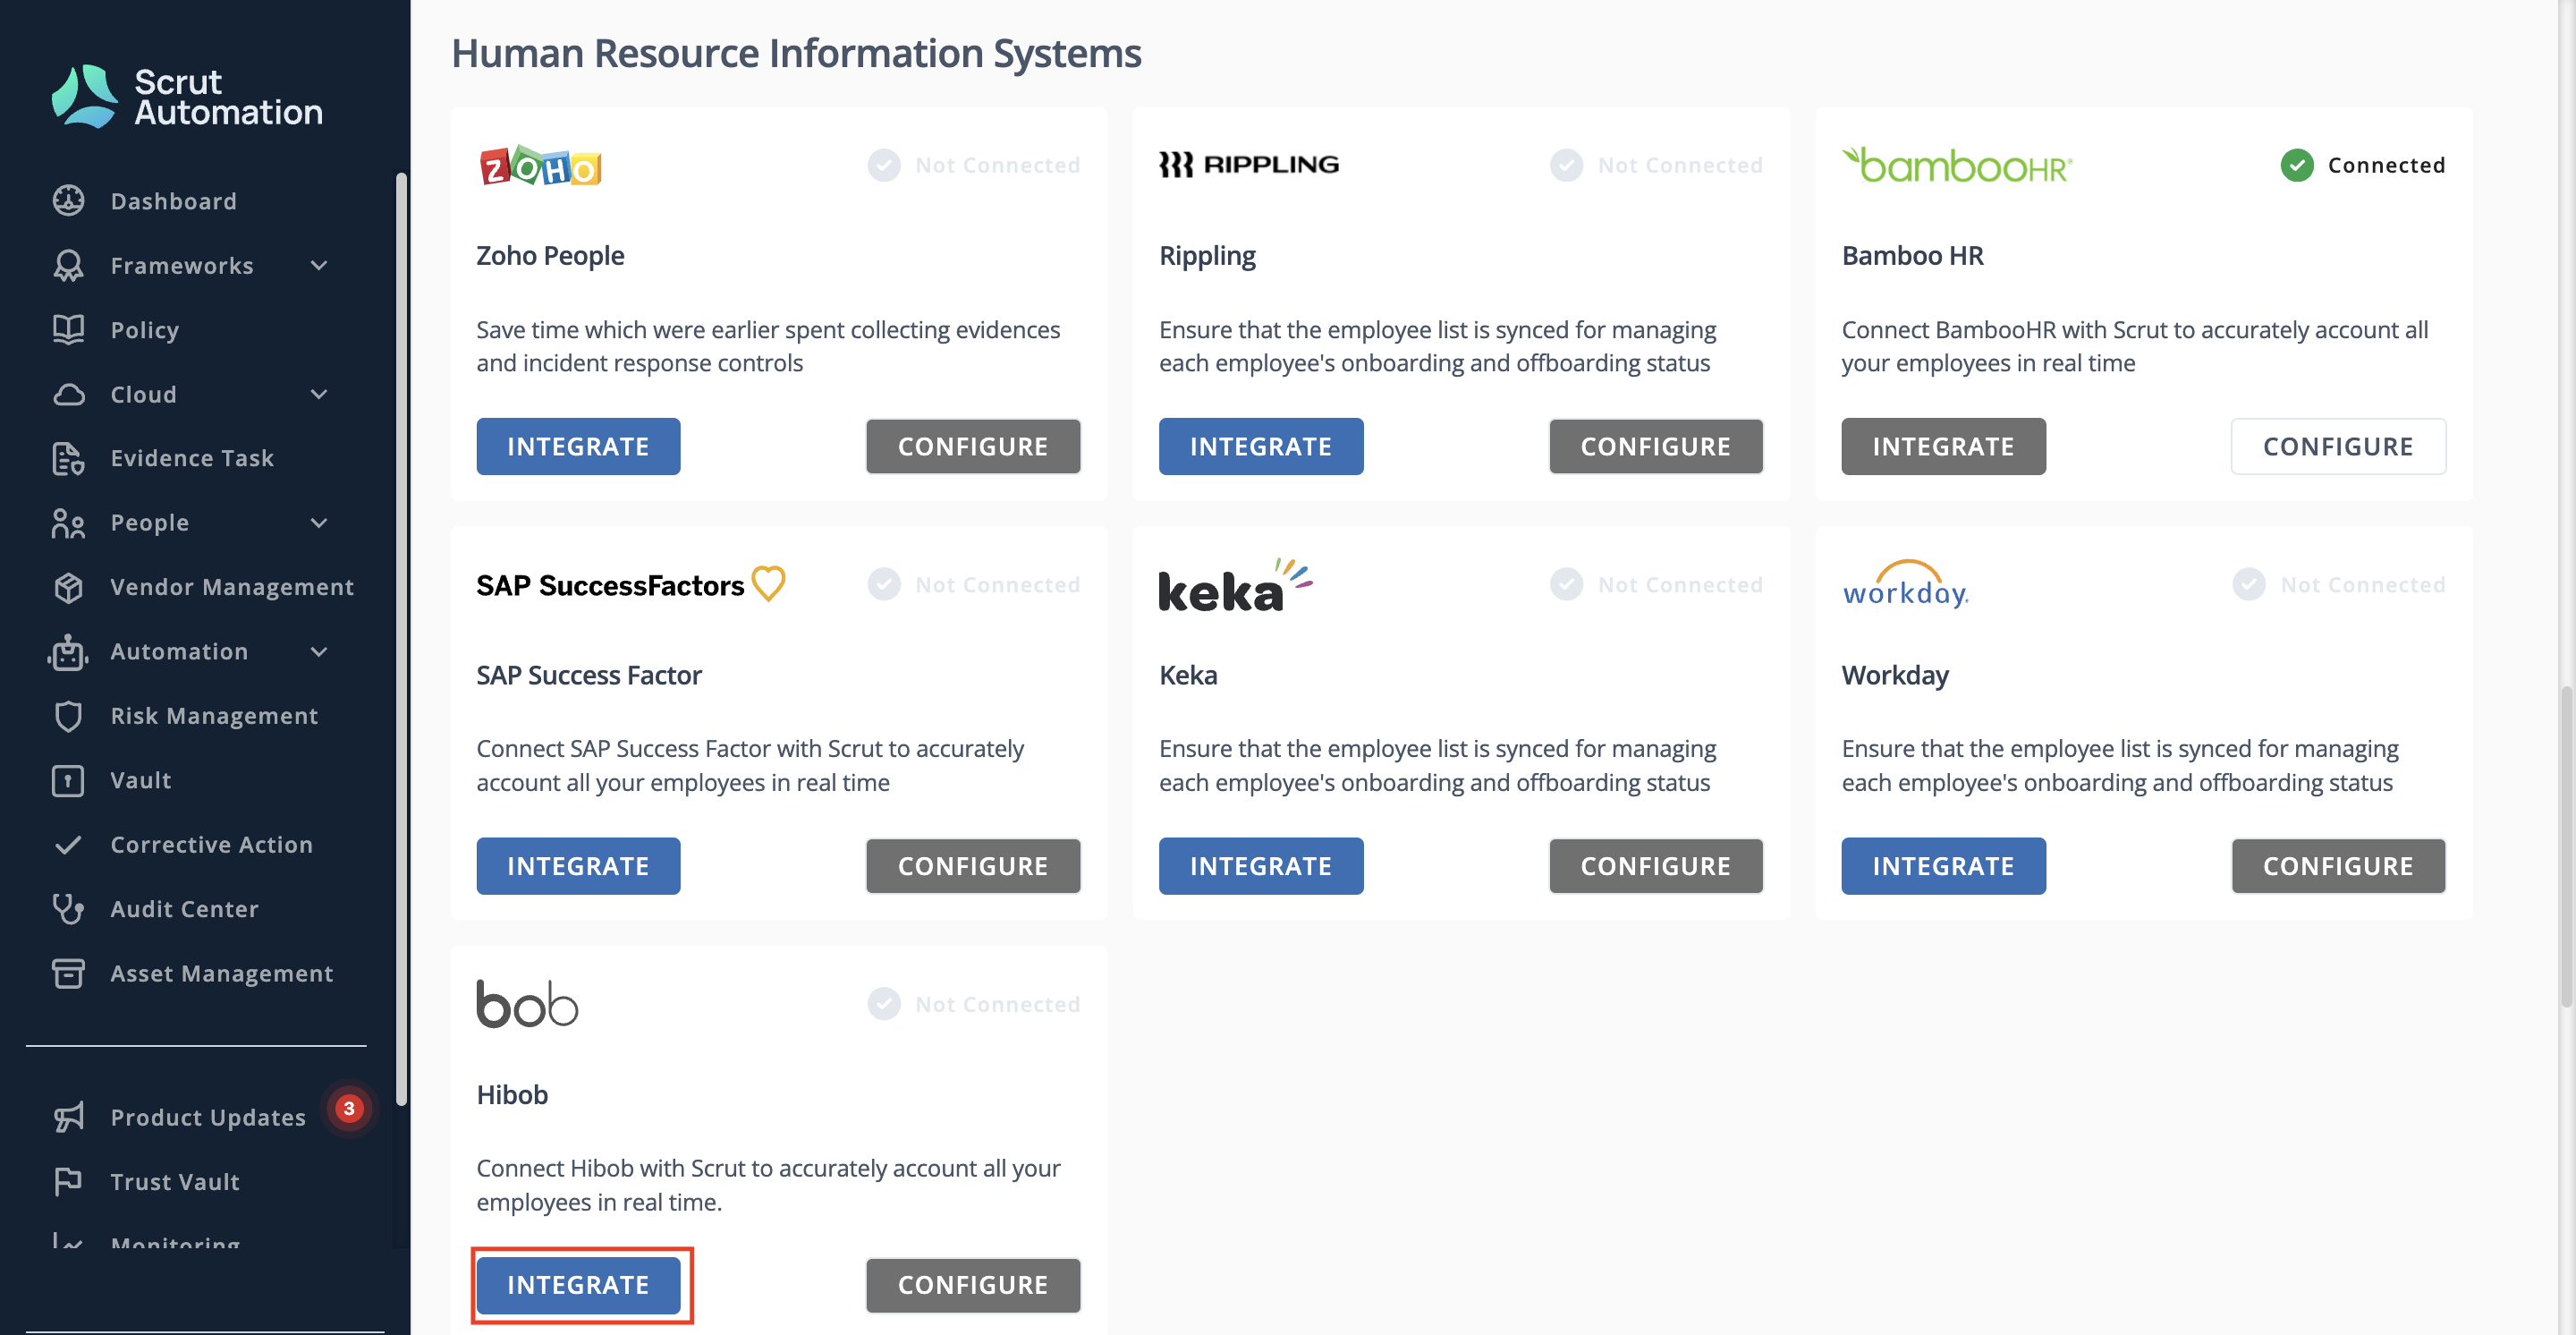Click the Evidence Task document icon
Viewport: 2576px width, 1335px height.
pos(68,458)
